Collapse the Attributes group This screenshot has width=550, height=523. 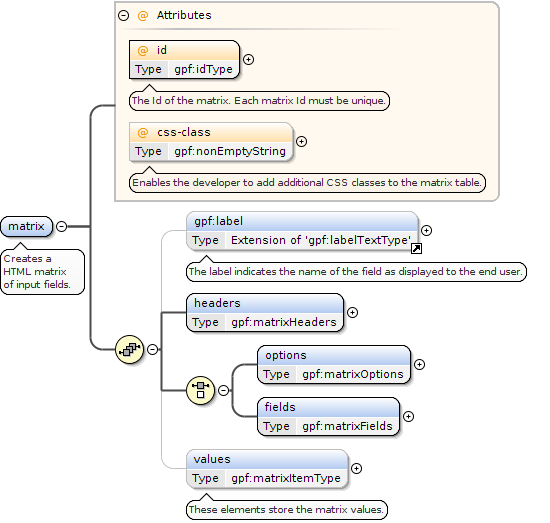(x=123, y=15)
